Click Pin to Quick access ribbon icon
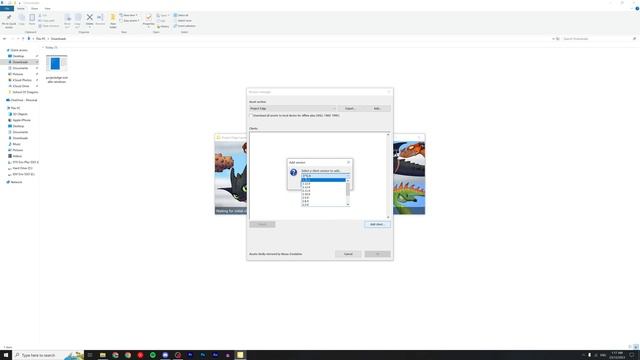The image size is (640, 360). (9, 21)
